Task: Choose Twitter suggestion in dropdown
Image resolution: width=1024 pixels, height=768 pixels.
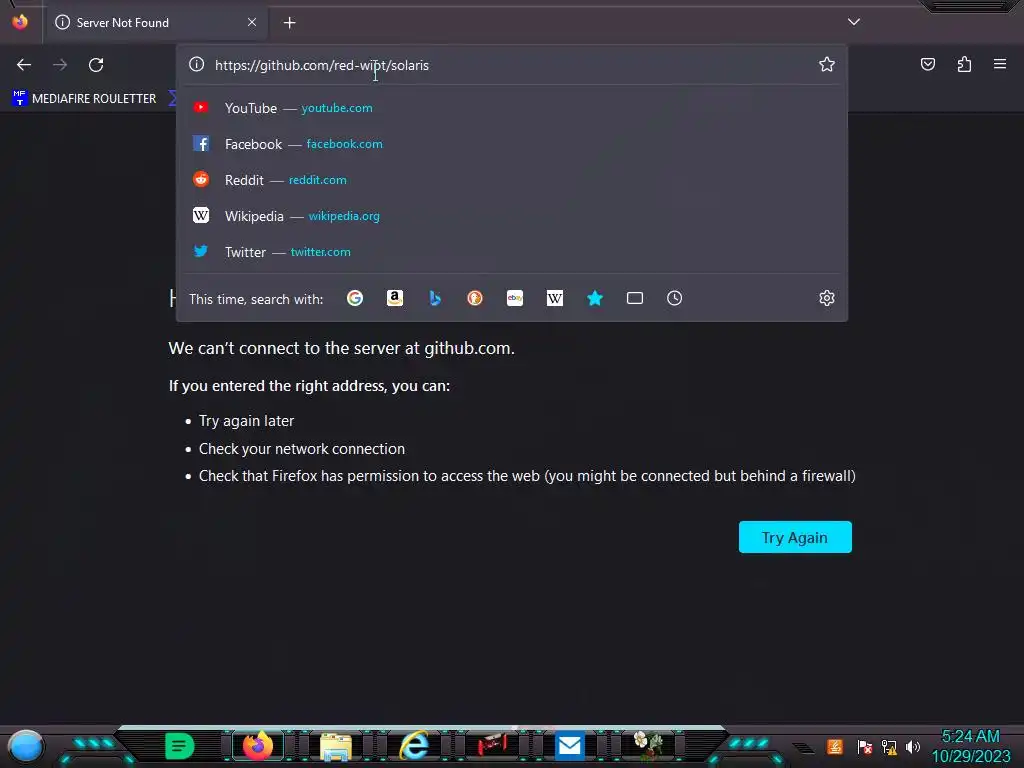Action: [512, 251]
